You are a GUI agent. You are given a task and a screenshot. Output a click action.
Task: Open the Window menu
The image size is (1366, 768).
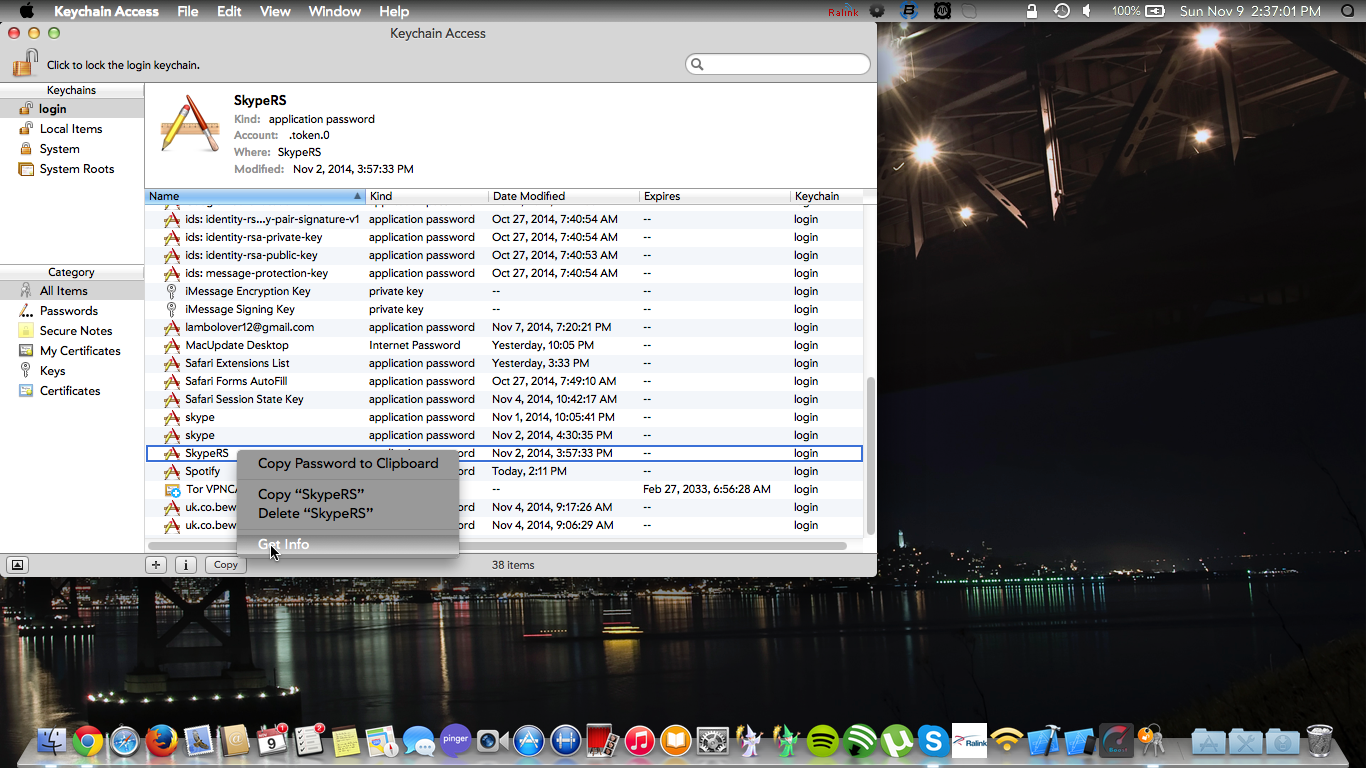click(x=334, y=11)
